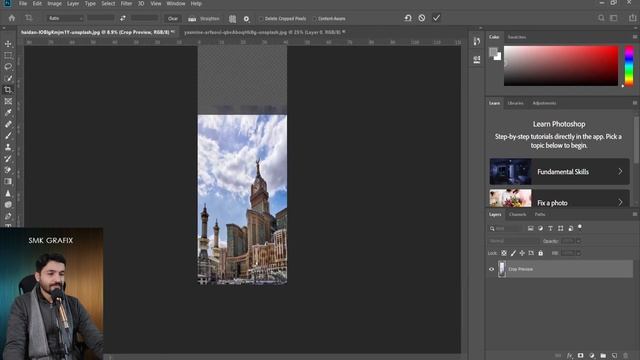Add a layer style via fx icon
Screen dimensions: 640x360
569,356
